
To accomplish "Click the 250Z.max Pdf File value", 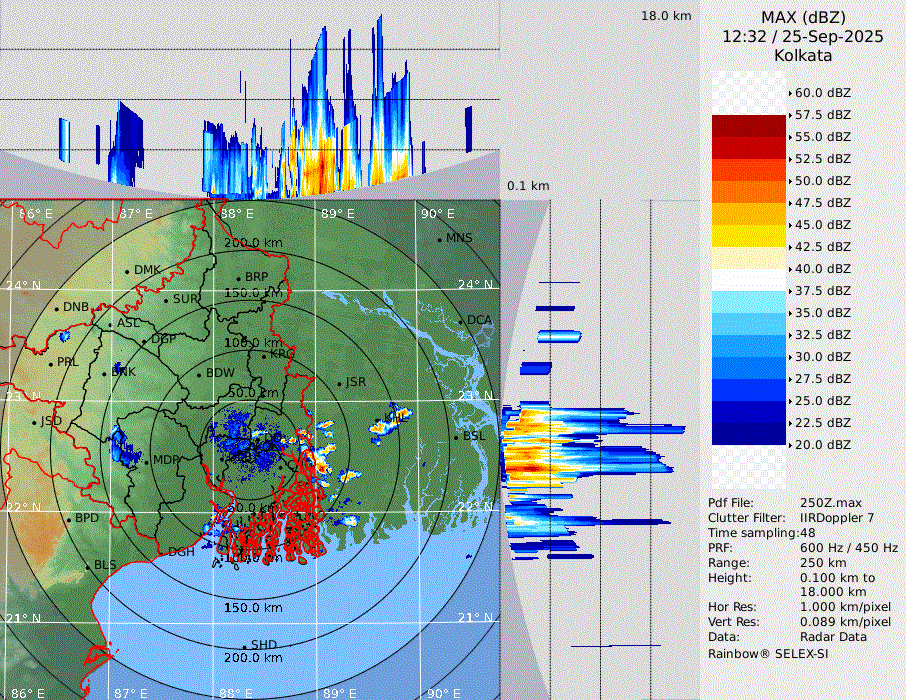I will [826, 502].
